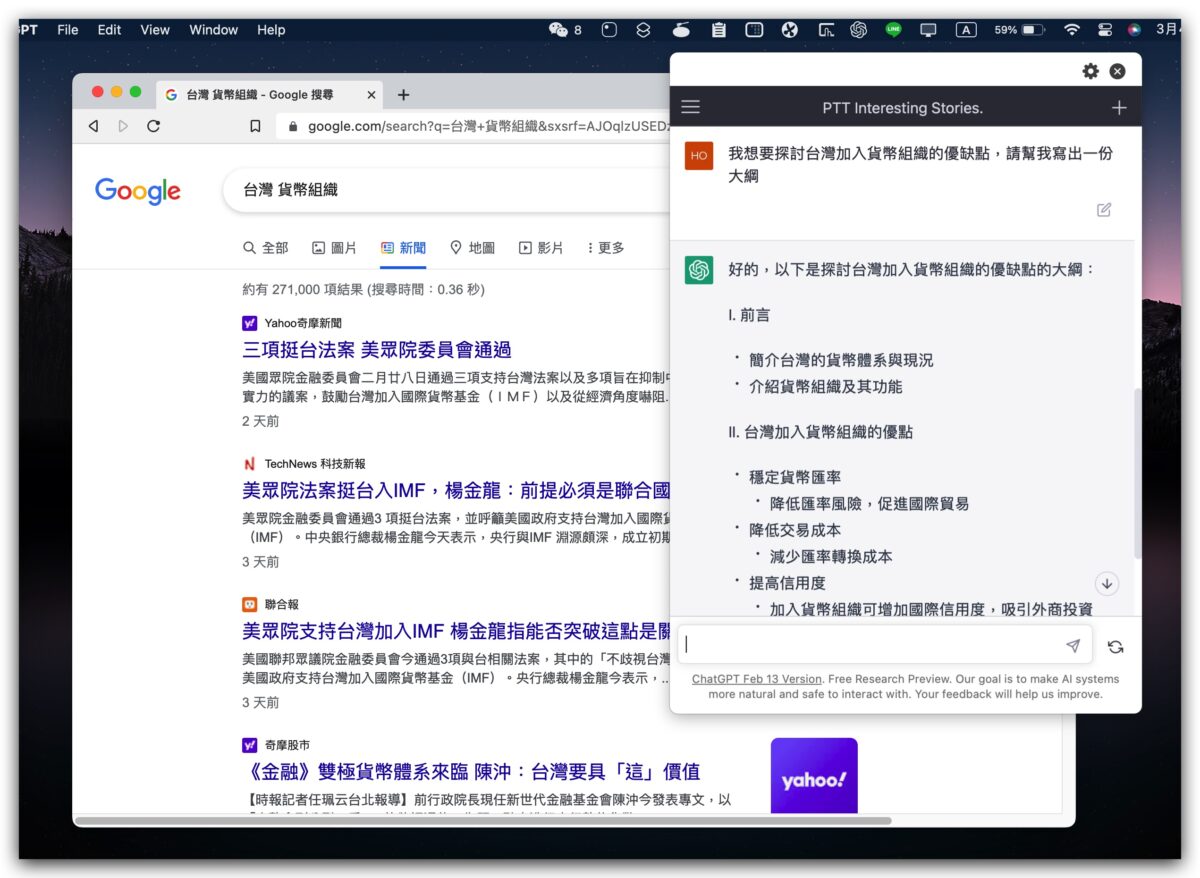The width and height of the screenshot is (1200, 878).
Task: Click the PTT Interesting Stories. chat title
Action: pyautogui.click(x=903, y=107)
